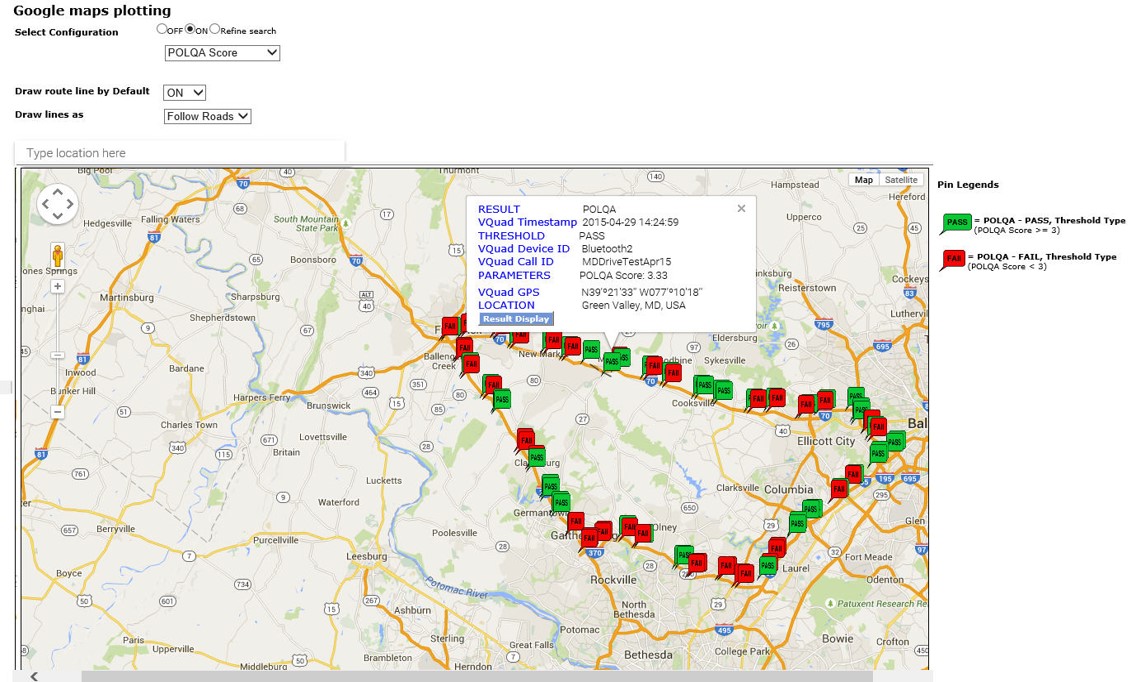The image size is (1136, 682).
Task: Click the Street View pegman icon
Action: pos(57,255)
